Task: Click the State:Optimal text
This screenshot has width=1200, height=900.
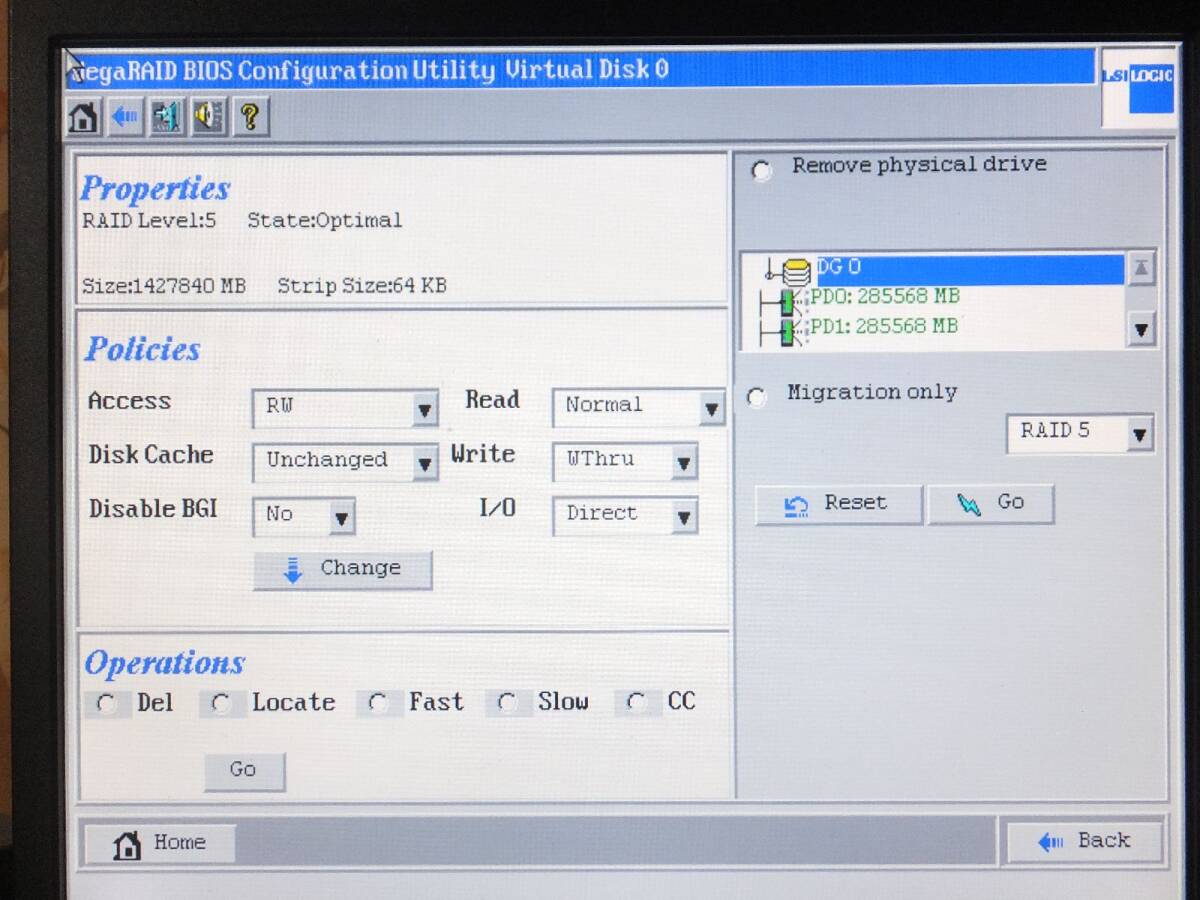Action: [325, 221]
